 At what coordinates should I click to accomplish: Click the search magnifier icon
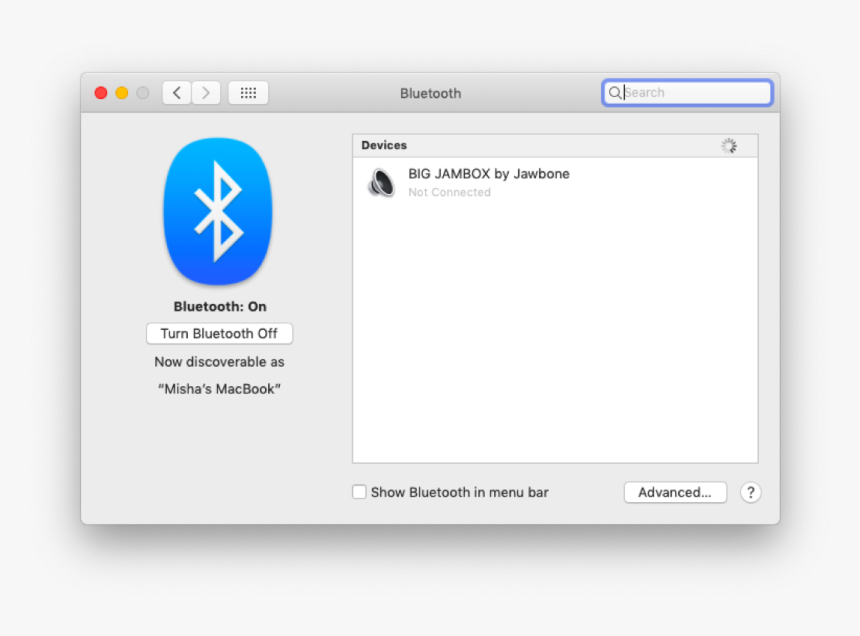pos(615,92)
